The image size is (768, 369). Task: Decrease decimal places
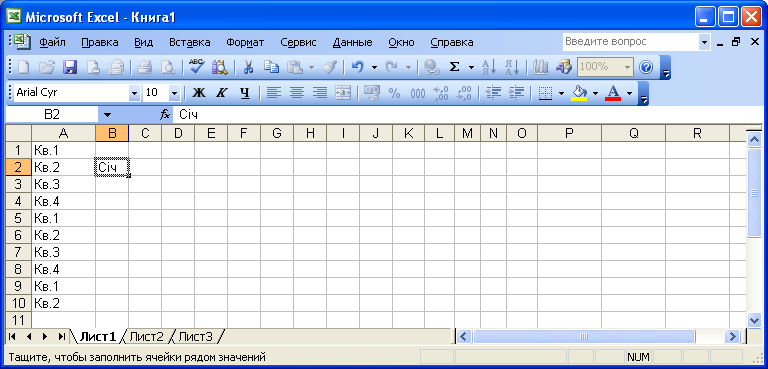(x=464, y=93)
